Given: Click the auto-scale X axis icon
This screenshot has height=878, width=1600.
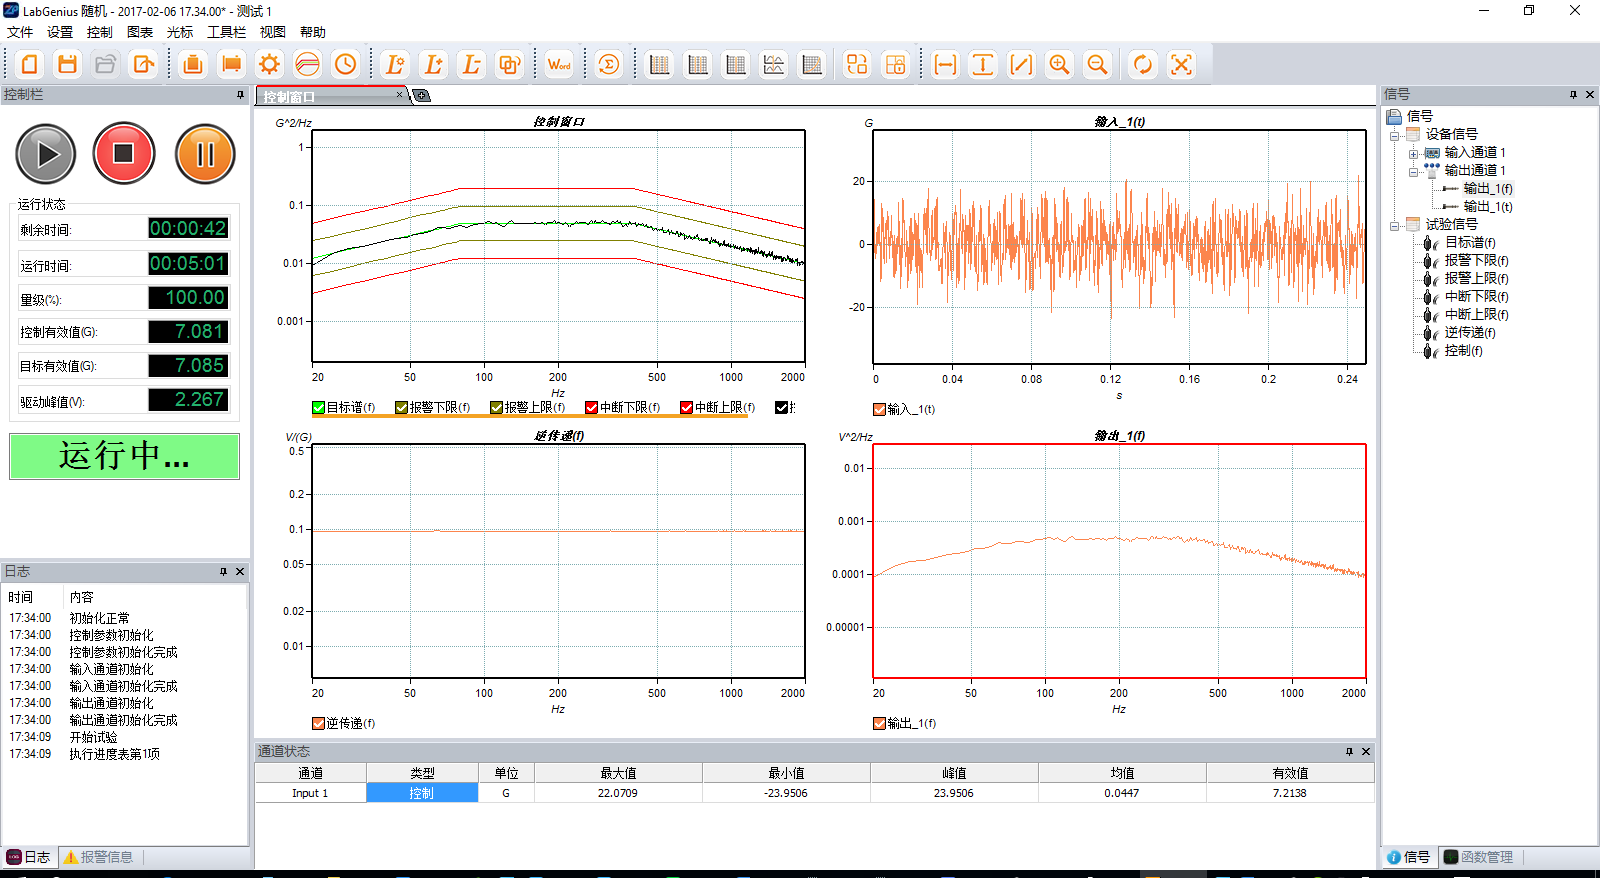Looking at the screenshot, I should [945, 65].
